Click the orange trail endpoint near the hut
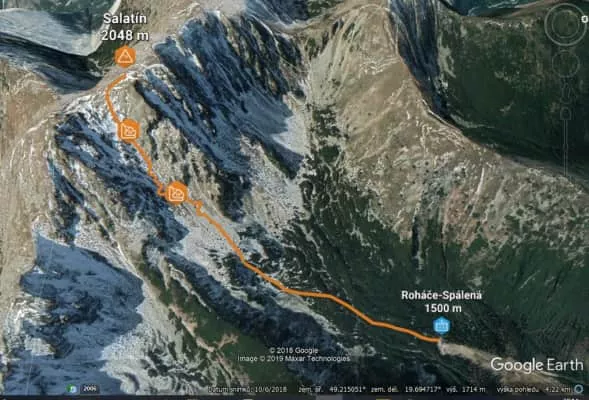589x400 pixels. (x=437, y=340)
